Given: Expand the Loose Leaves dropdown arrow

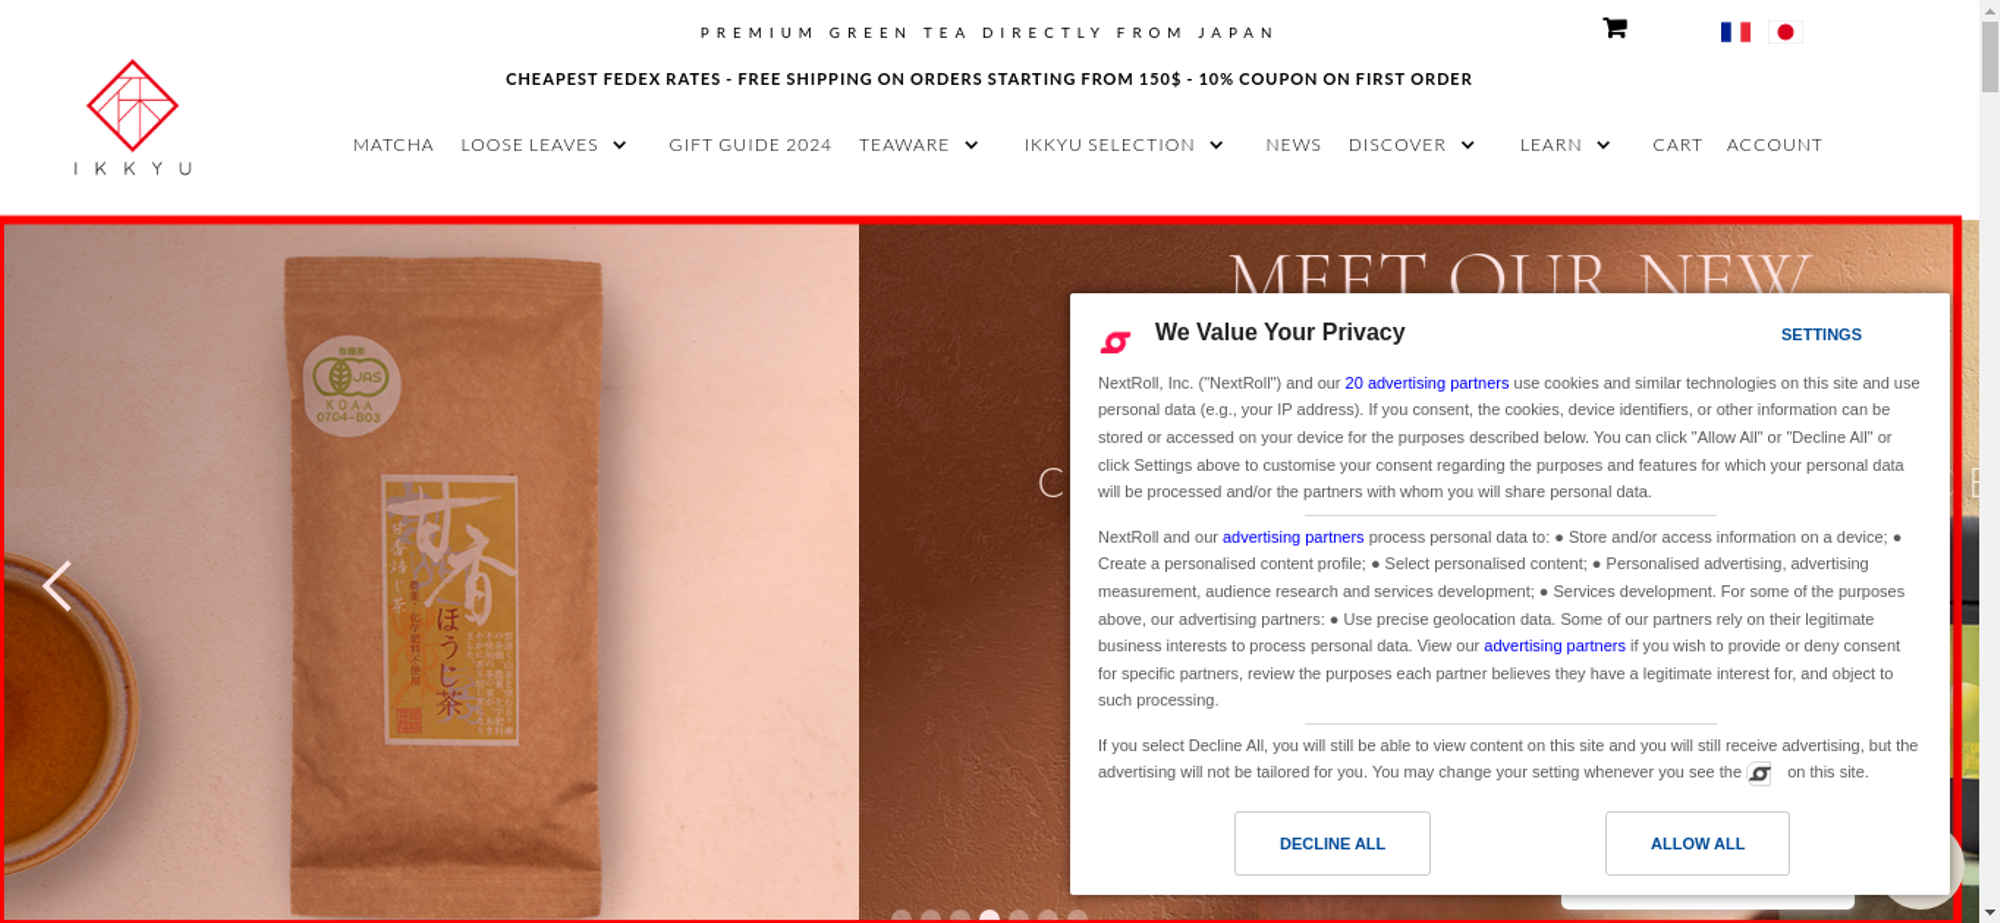Looking at the screenshot, I should pos(620,145).
